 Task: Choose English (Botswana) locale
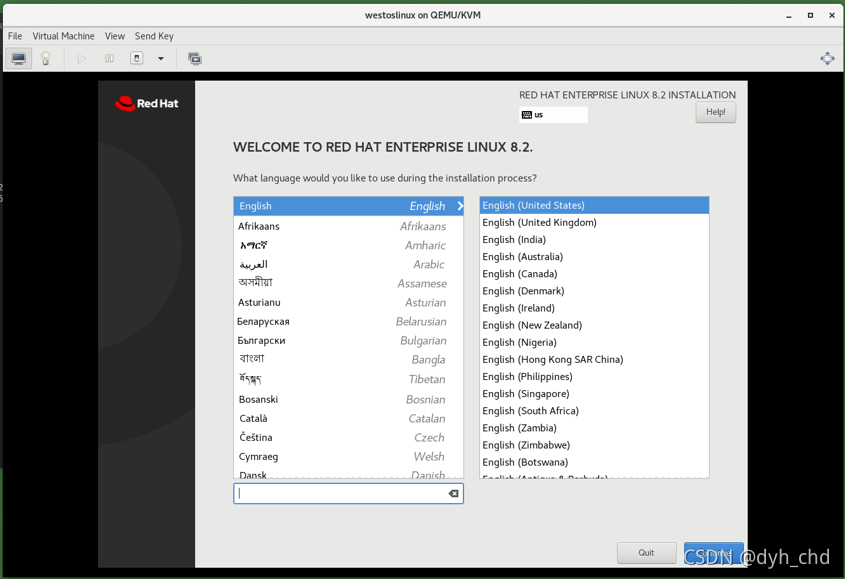594,463
